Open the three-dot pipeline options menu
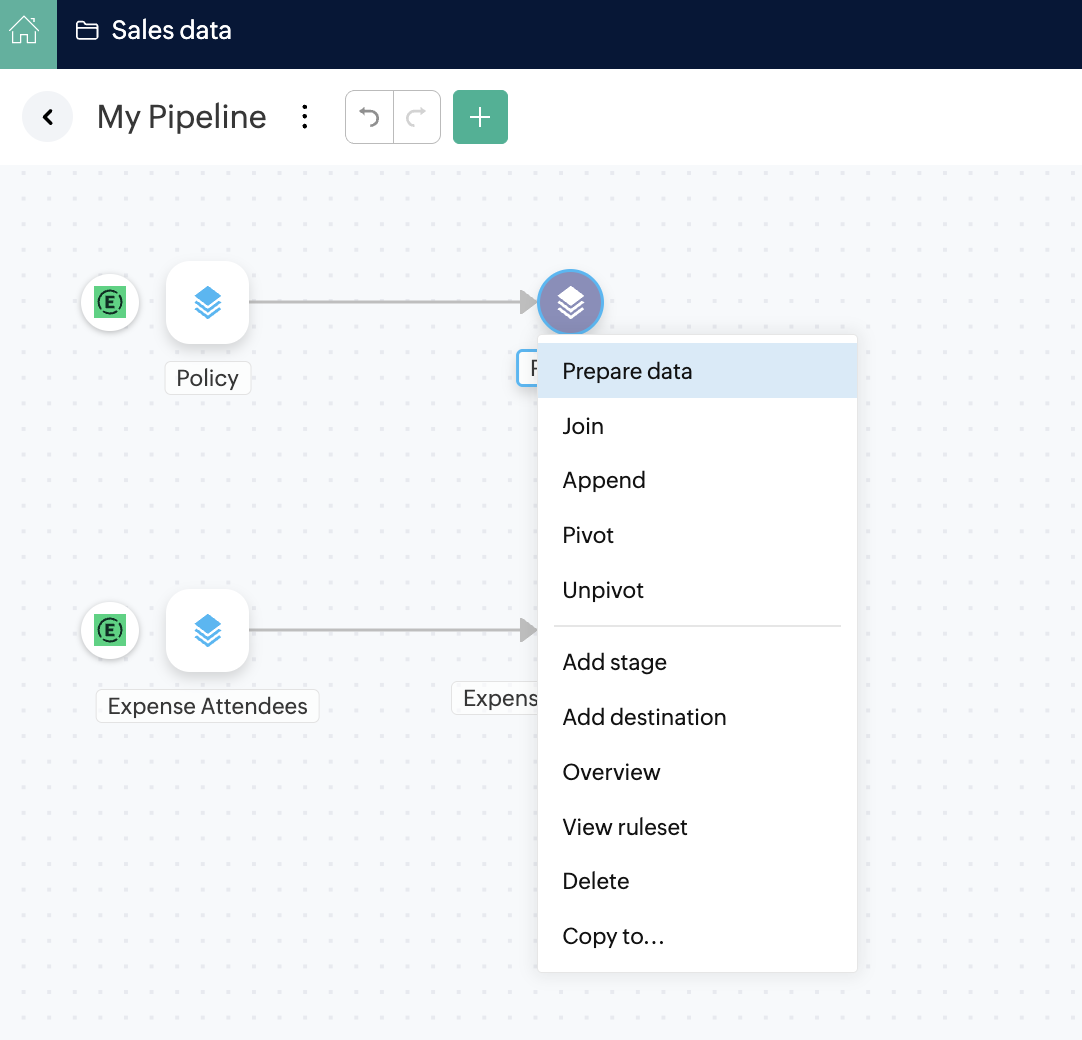Image resolution: width=1082 pixels, height=1040 pixels. tap(305, 118)
